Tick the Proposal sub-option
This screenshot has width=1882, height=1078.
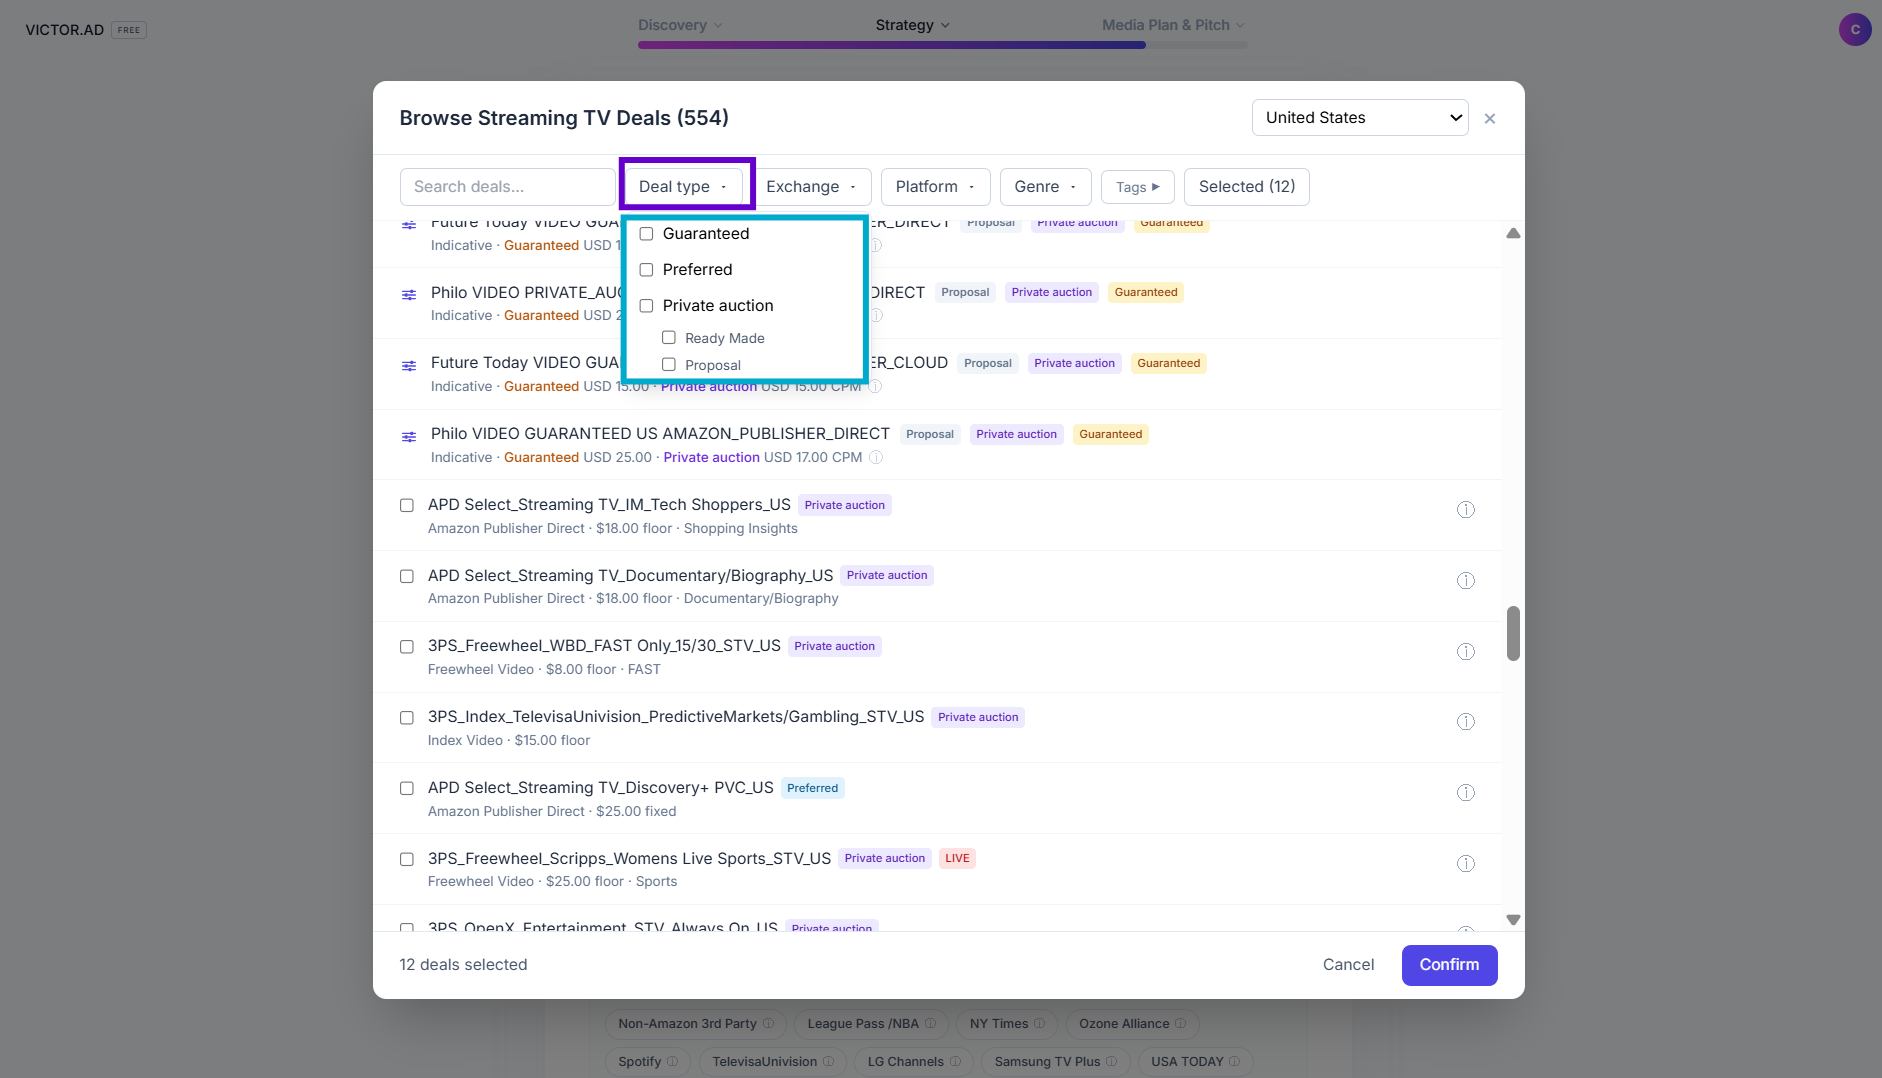point(669,365)
